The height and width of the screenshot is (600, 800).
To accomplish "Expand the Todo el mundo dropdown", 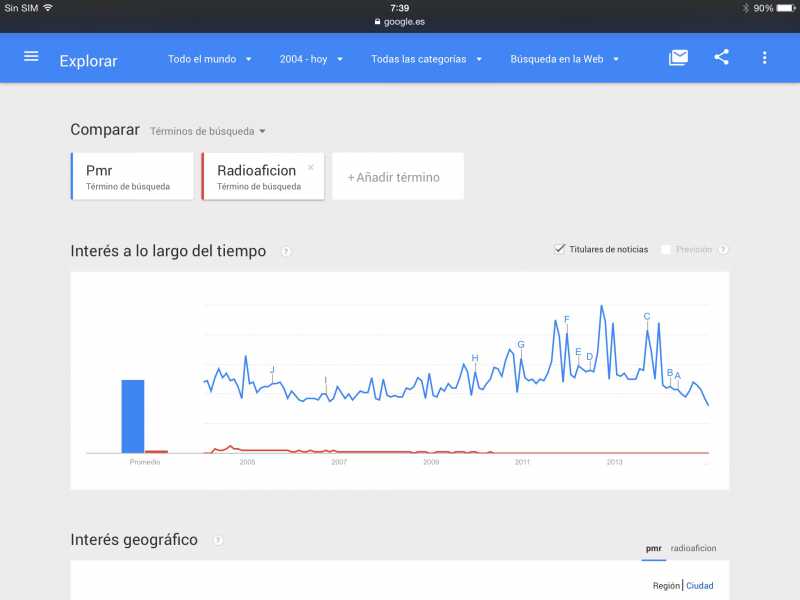I will [210, 59].
